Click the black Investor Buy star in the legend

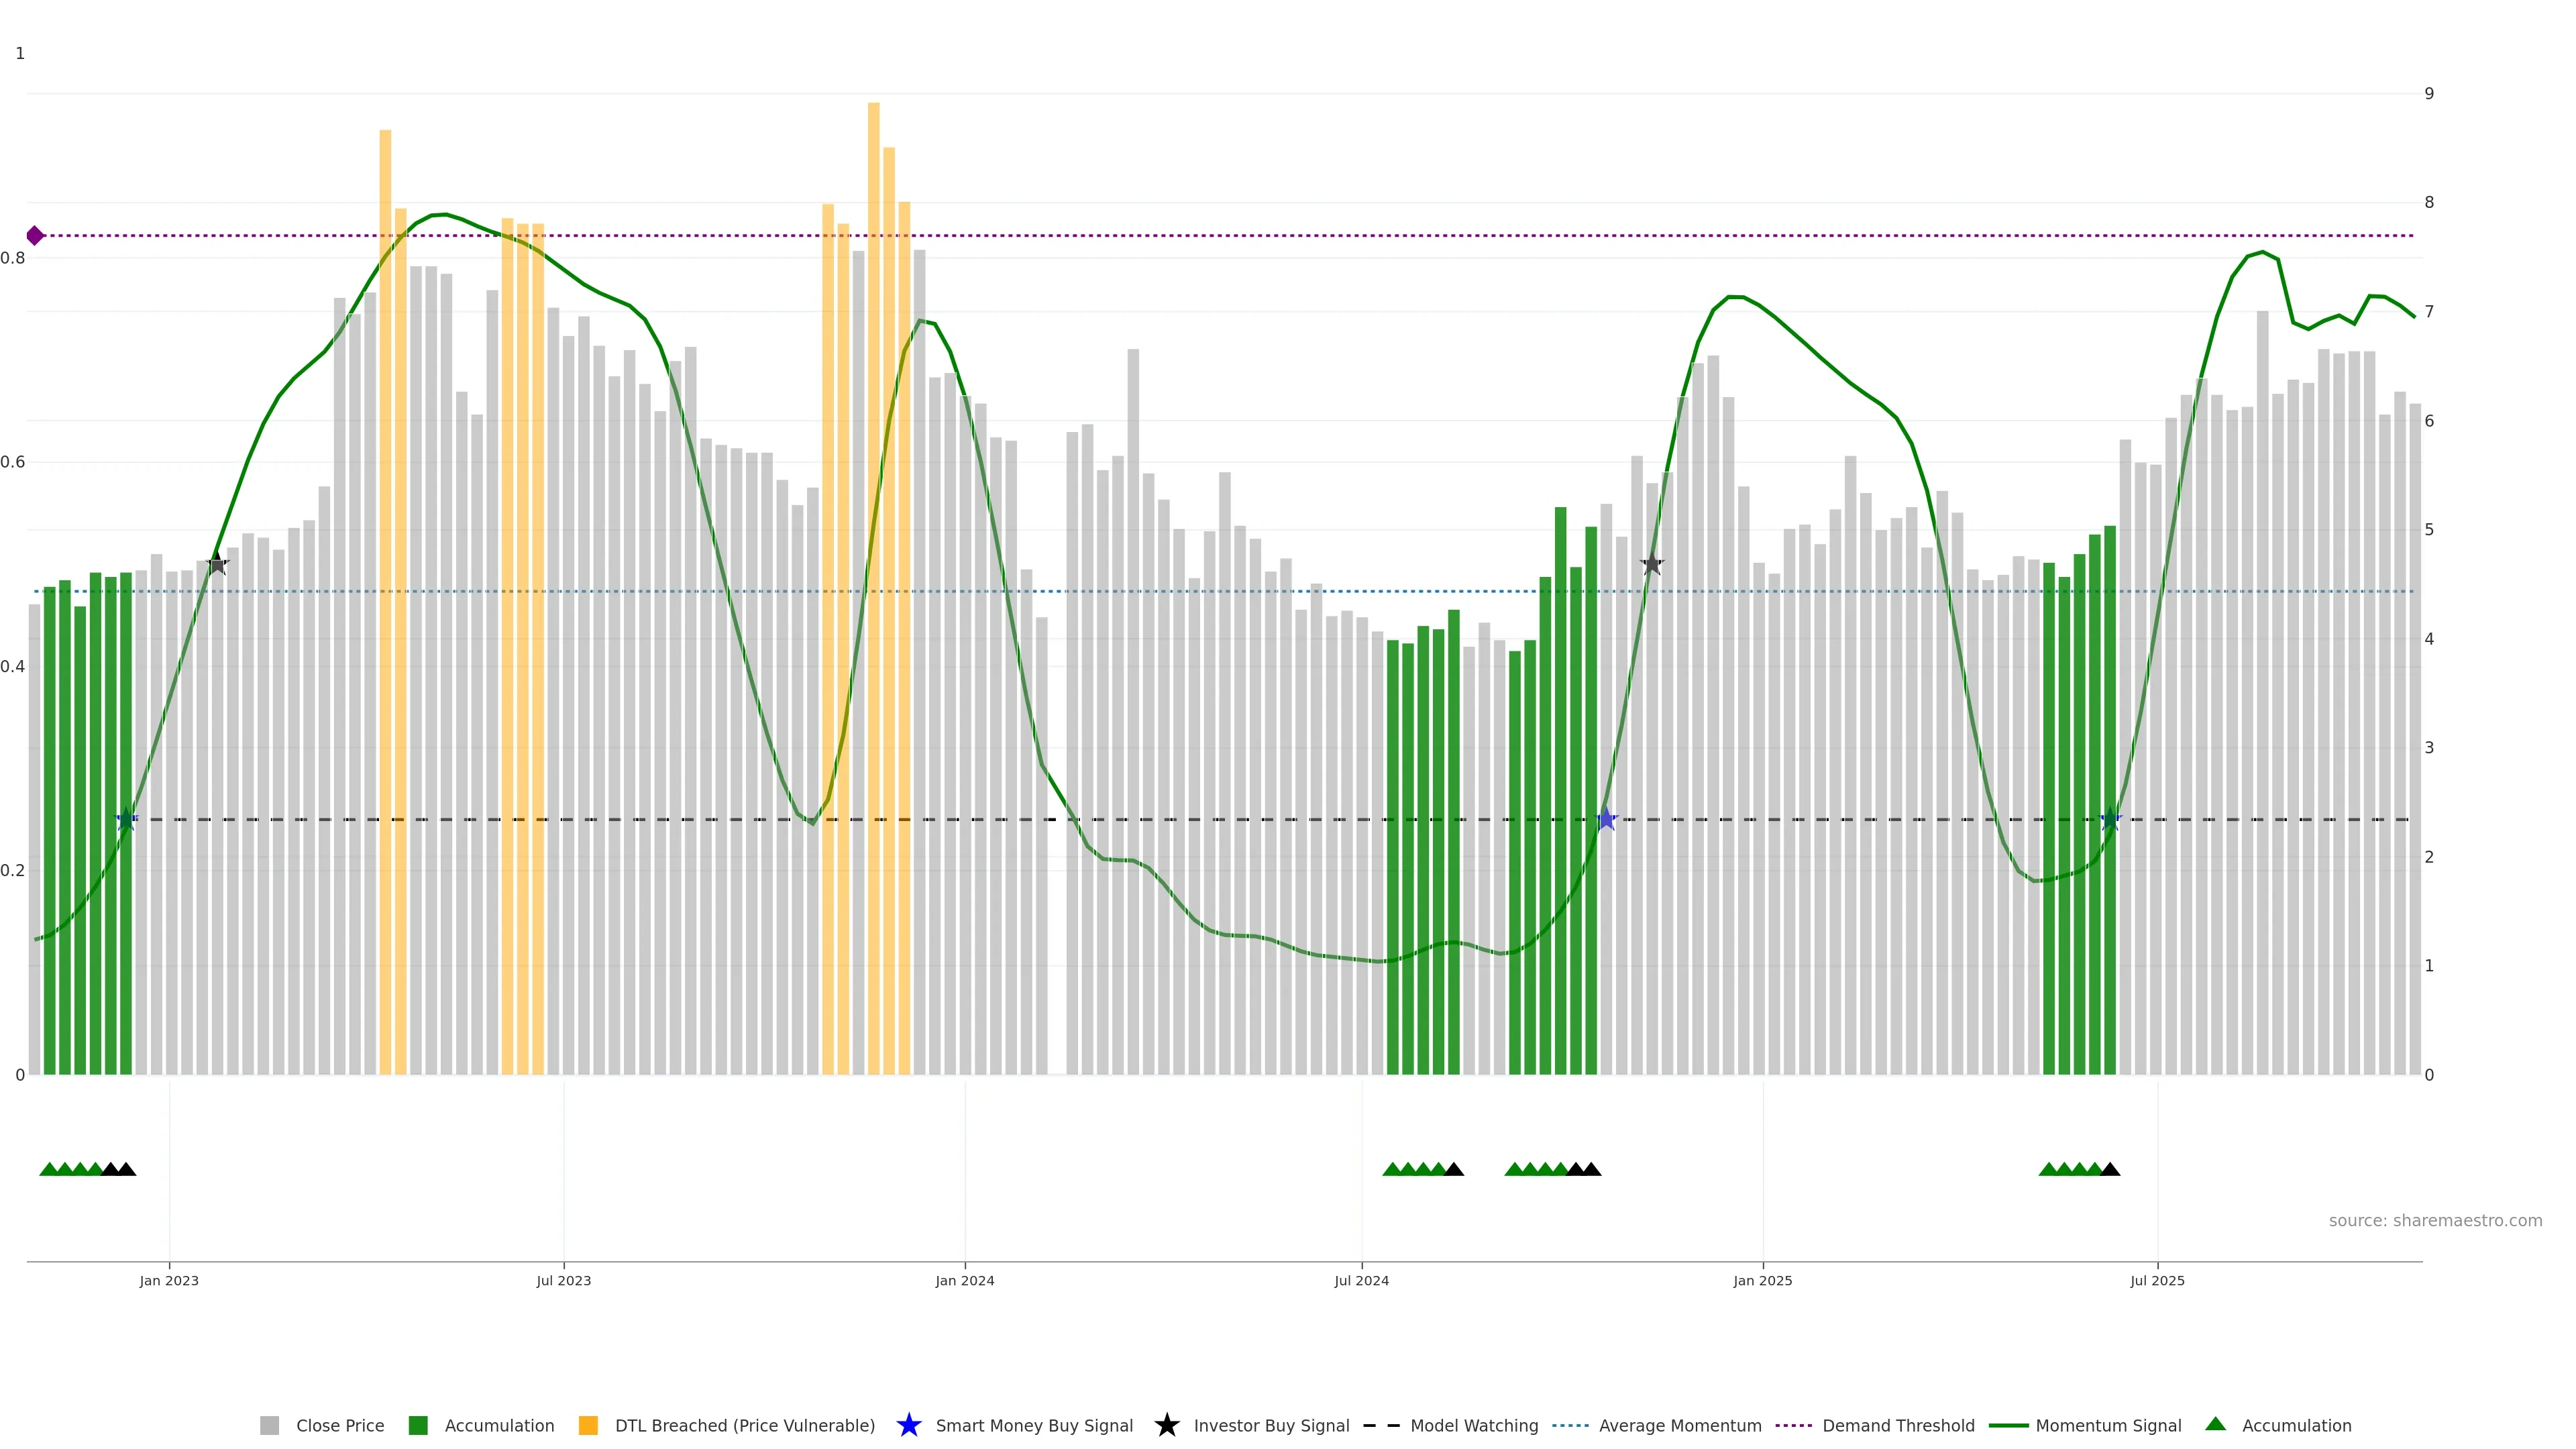click(x=1166, y=1425)
